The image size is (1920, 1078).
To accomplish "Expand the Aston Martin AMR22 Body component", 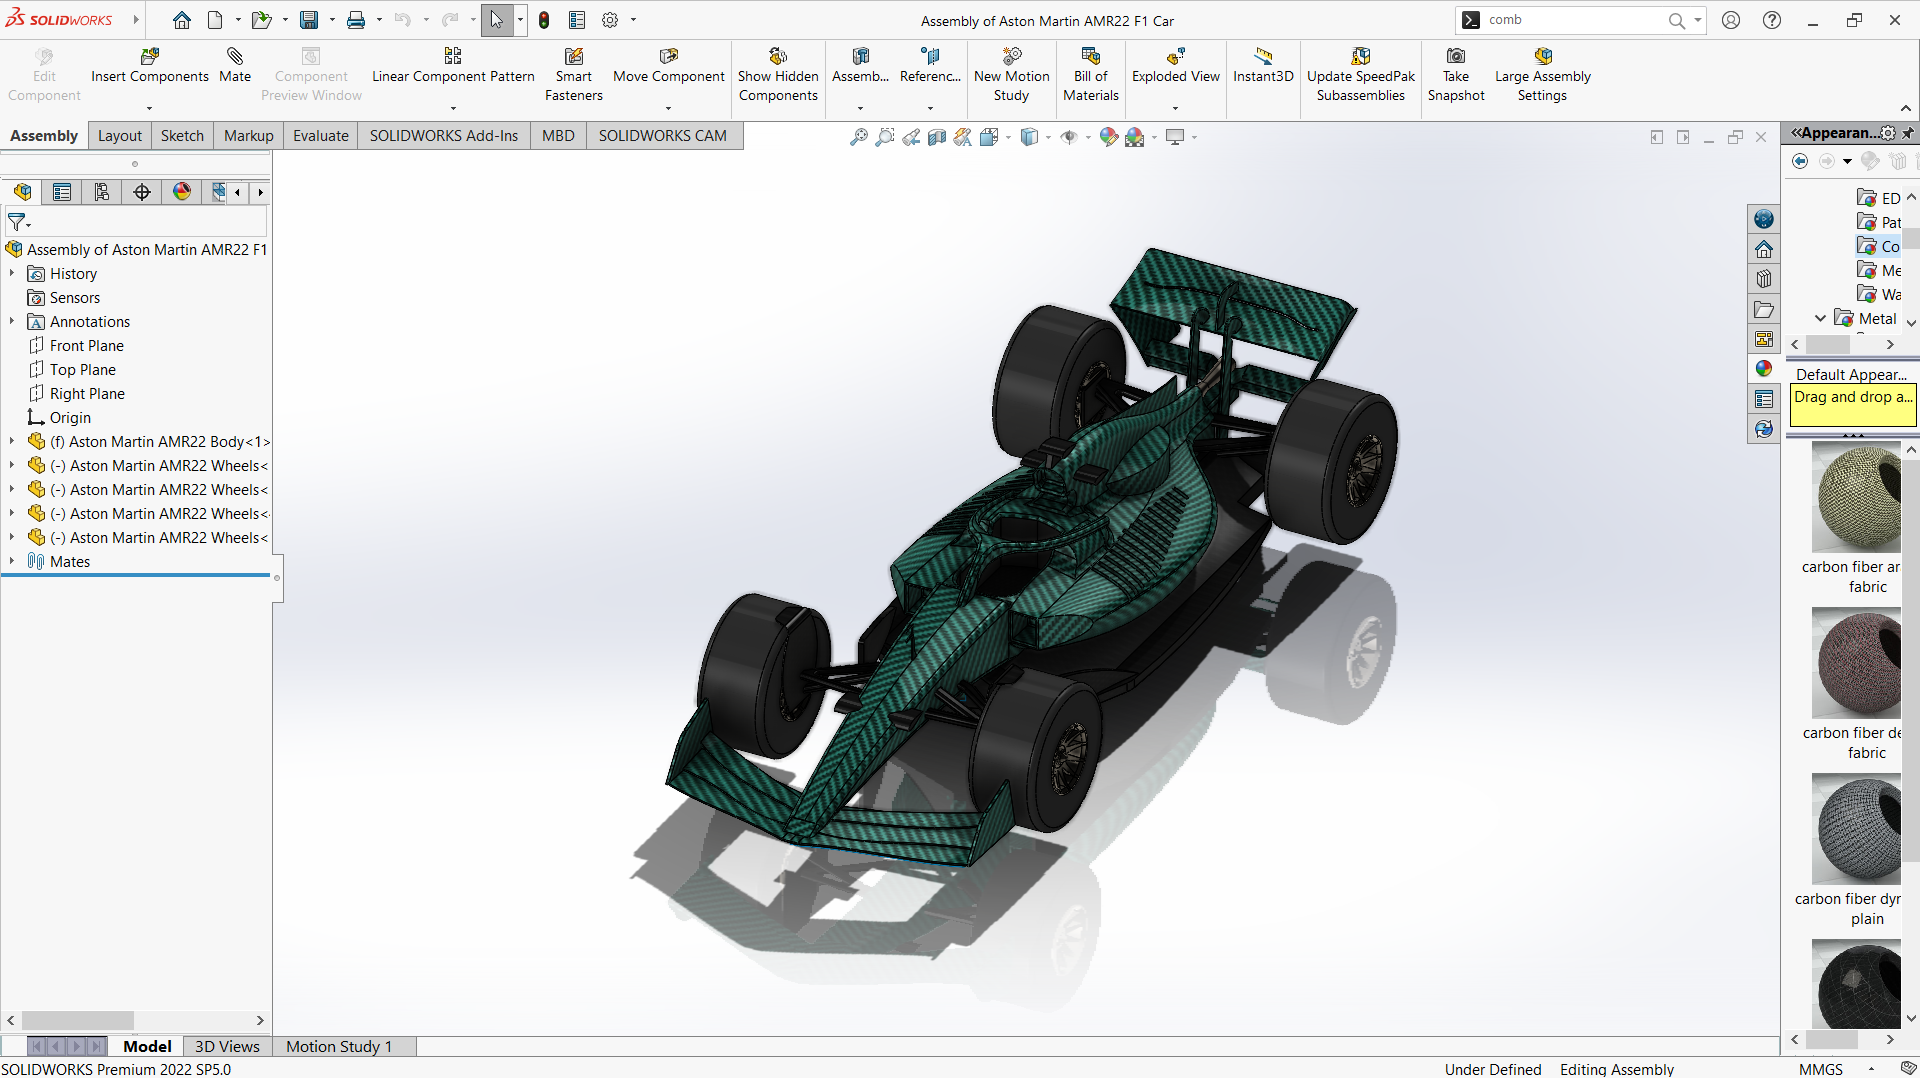I will pos(12,441).
